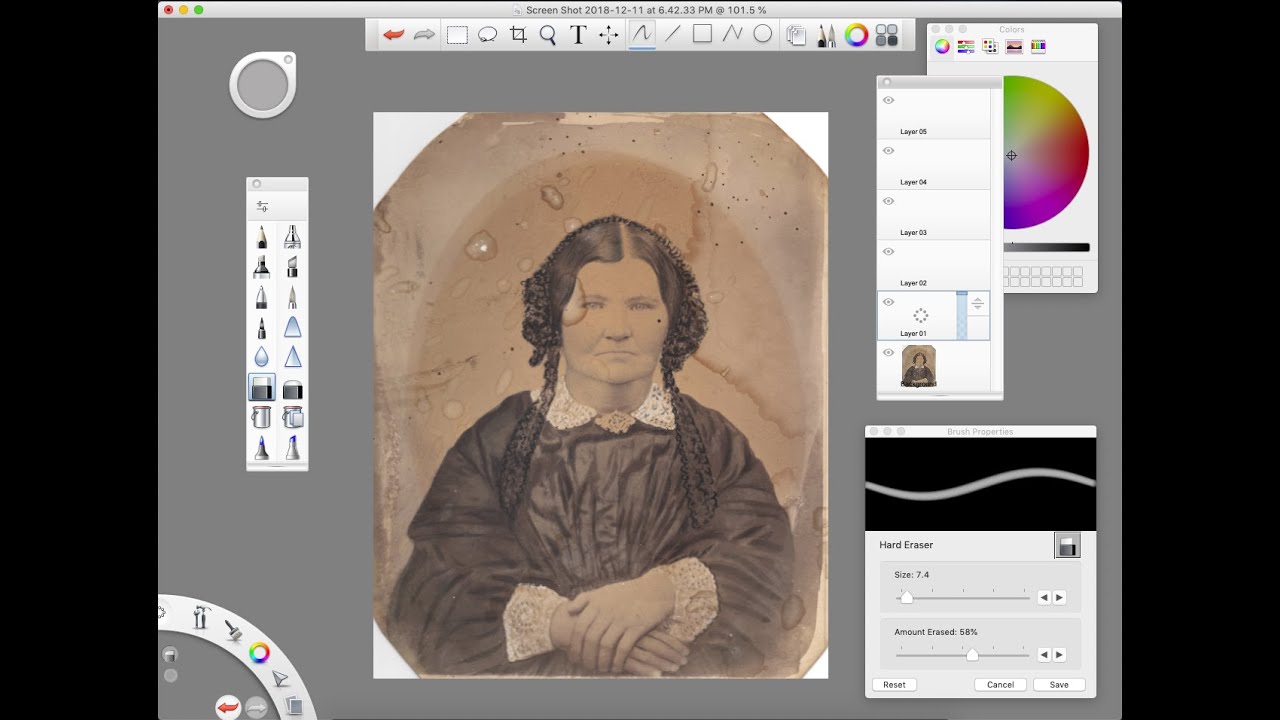The height and width of the screenshot is (720, 1280).
Task: Select the rectangular marquee selection tool
Action: point(457,35)
